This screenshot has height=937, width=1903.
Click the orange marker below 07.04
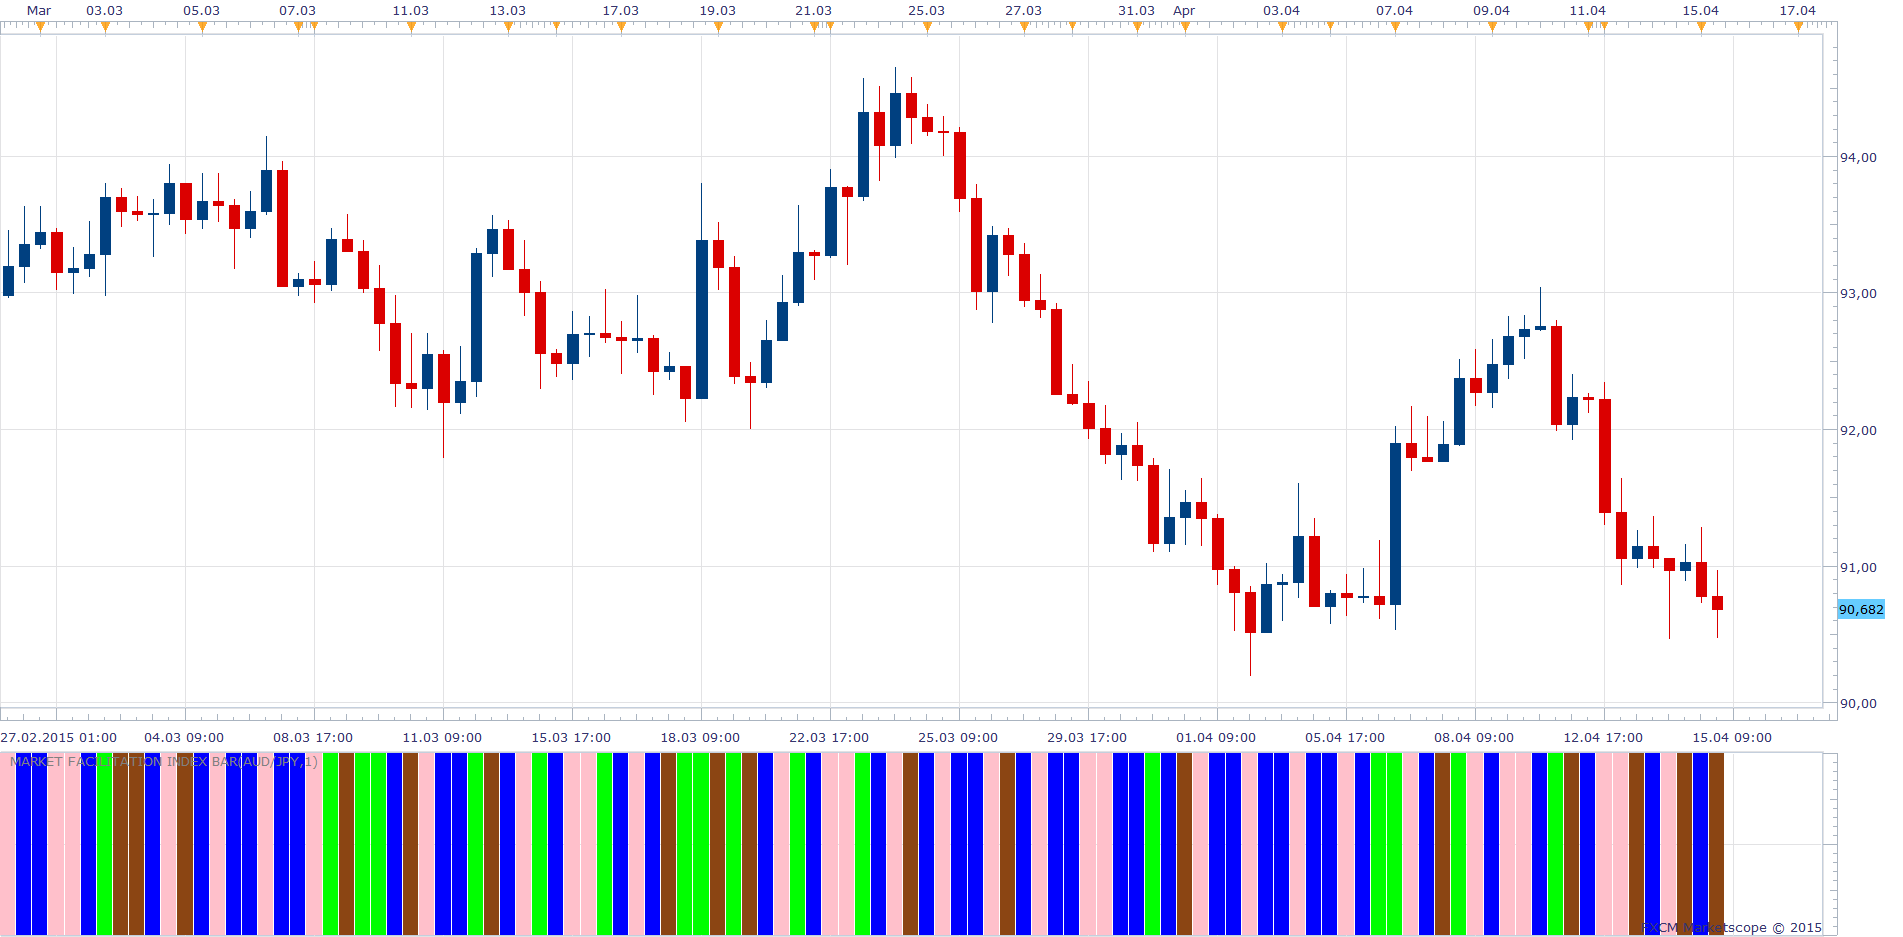tap(1395, 27)
